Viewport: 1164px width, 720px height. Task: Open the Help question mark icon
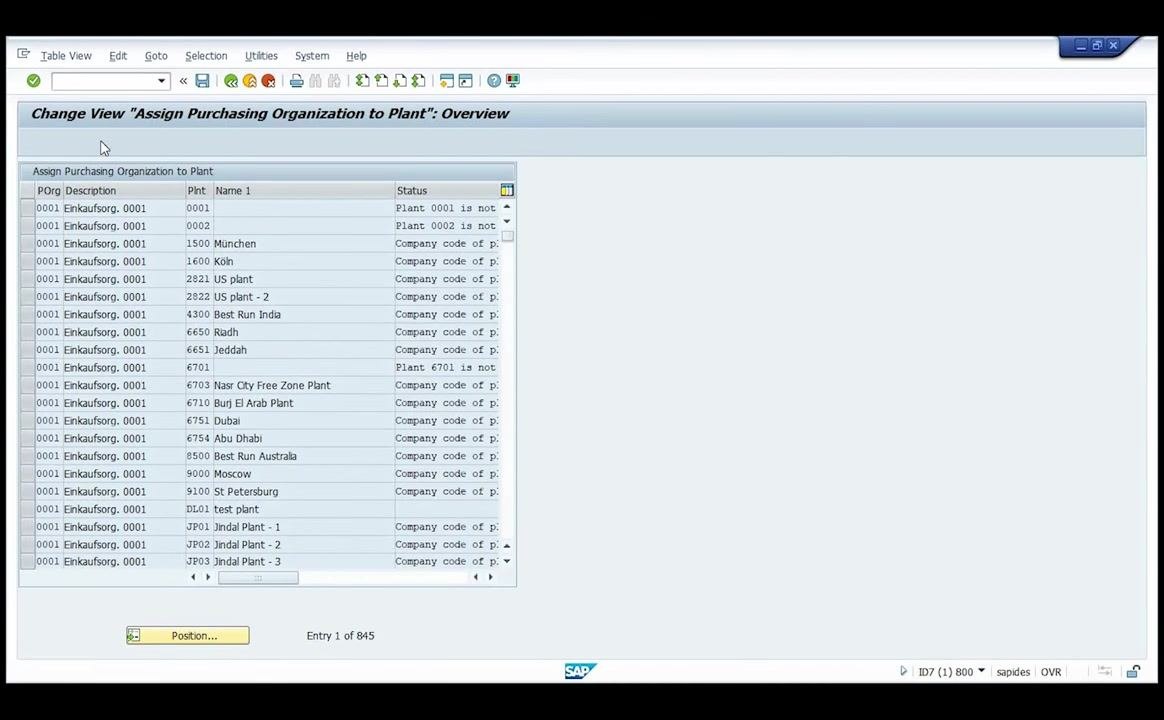[494, 80]
